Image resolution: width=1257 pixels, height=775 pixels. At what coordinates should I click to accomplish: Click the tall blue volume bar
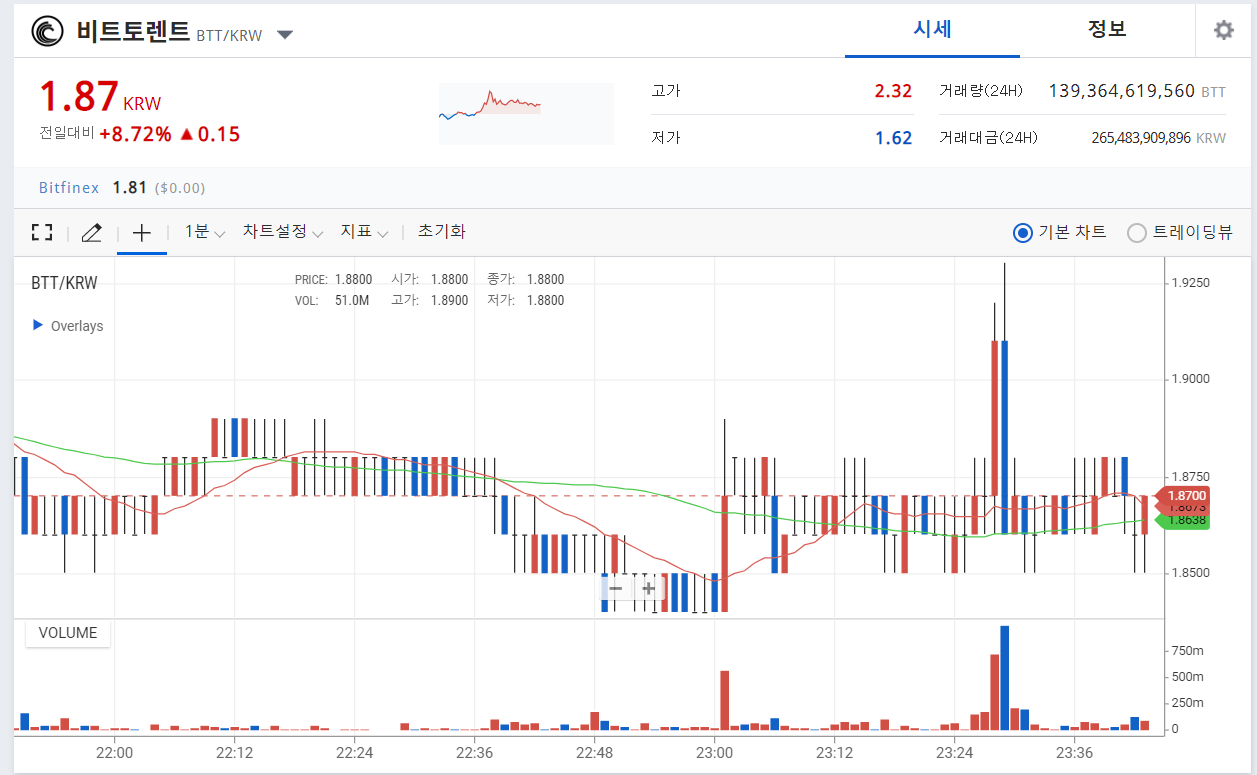pyautogui.click(x=1004, y=677)
